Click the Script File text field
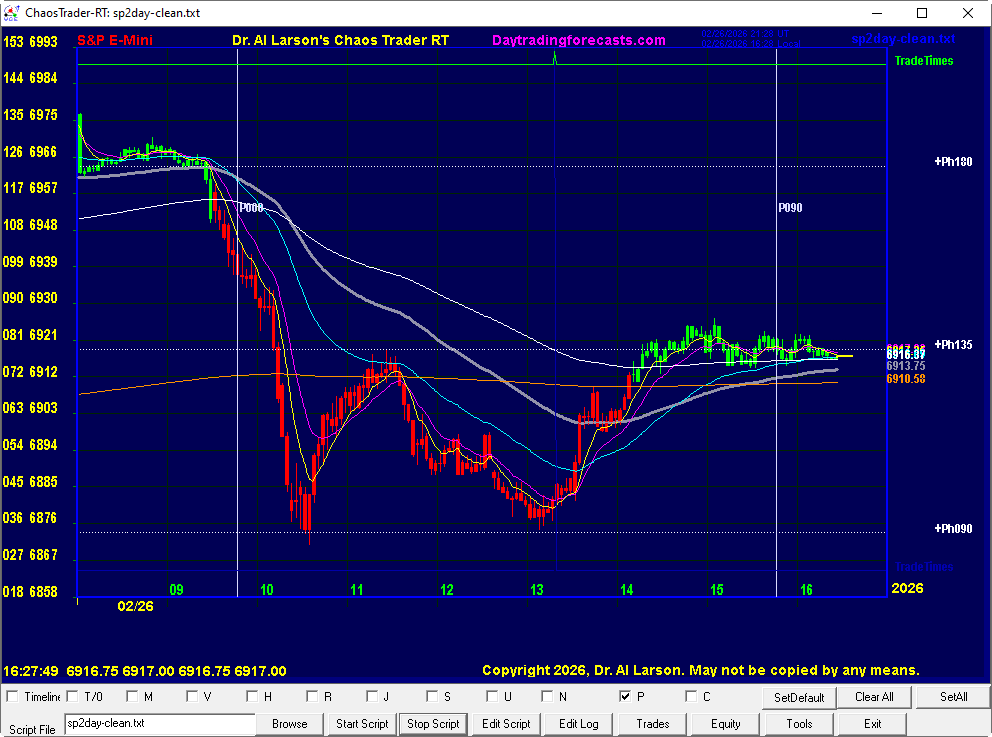 click(x=160, y=723)
